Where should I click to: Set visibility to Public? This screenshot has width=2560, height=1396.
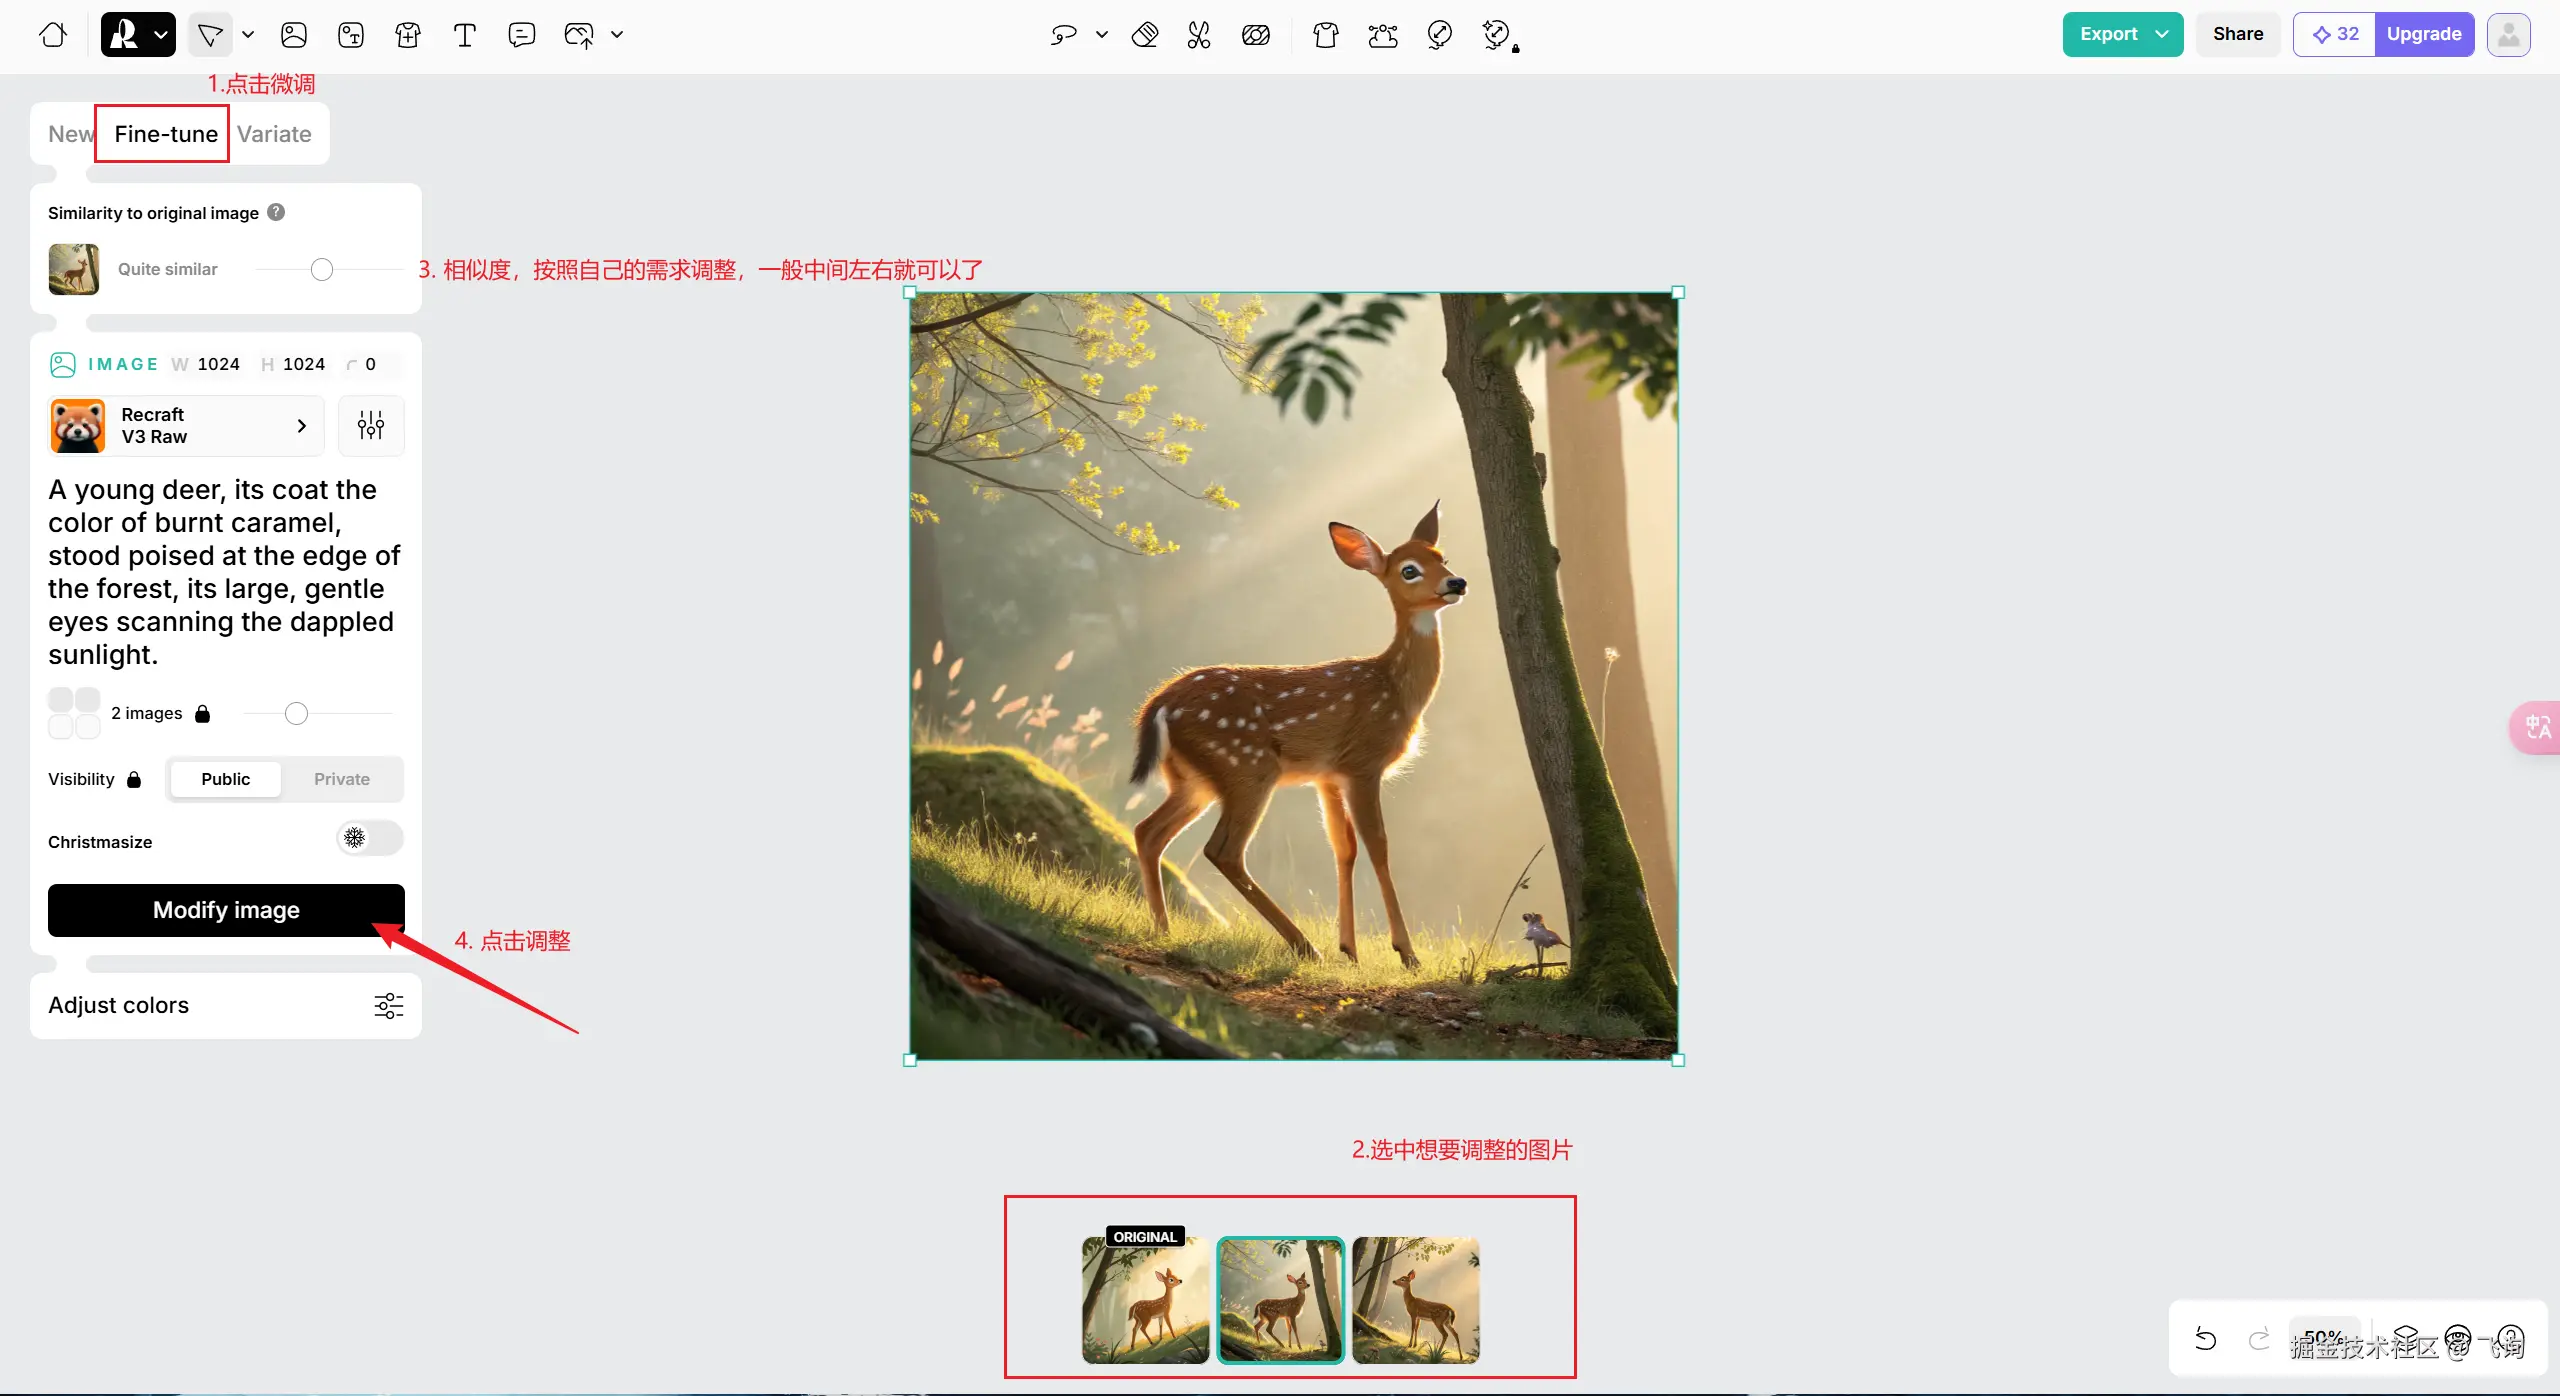(x=225, y=779)
